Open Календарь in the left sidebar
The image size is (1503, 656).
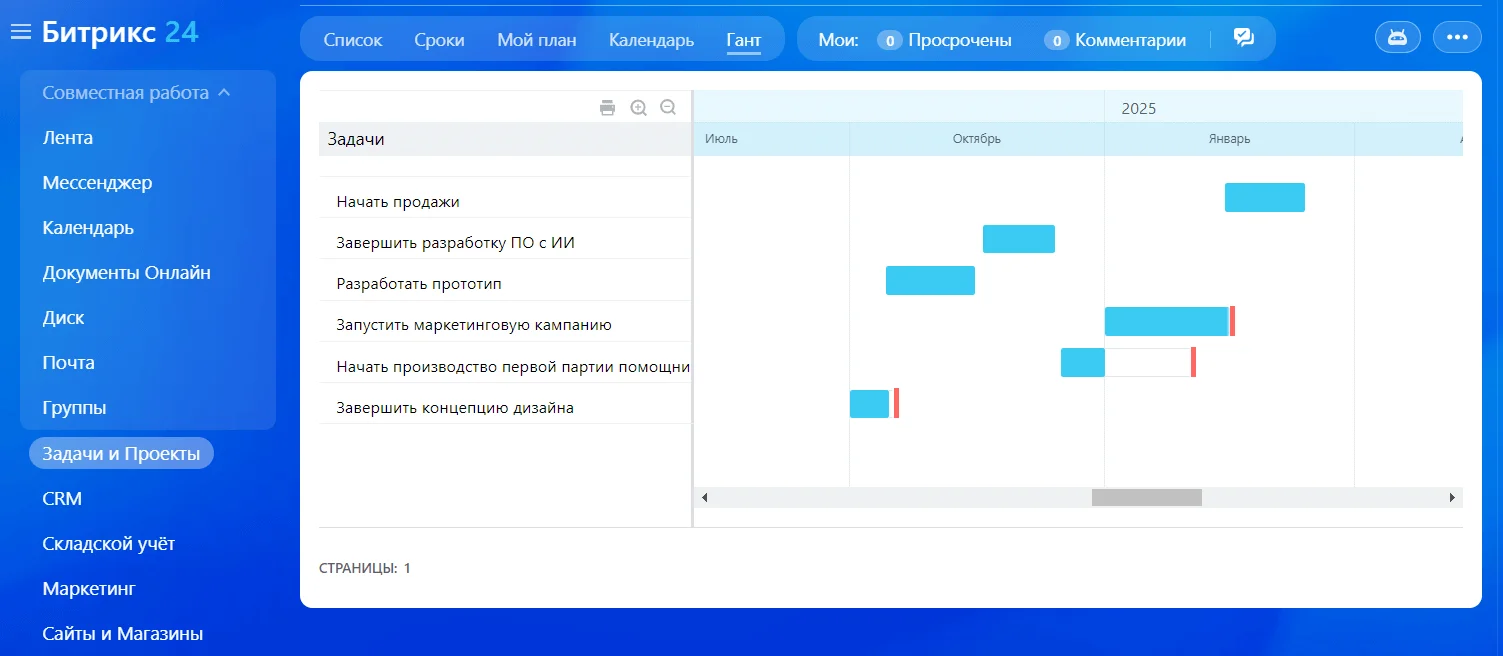(x=88, y=228)
